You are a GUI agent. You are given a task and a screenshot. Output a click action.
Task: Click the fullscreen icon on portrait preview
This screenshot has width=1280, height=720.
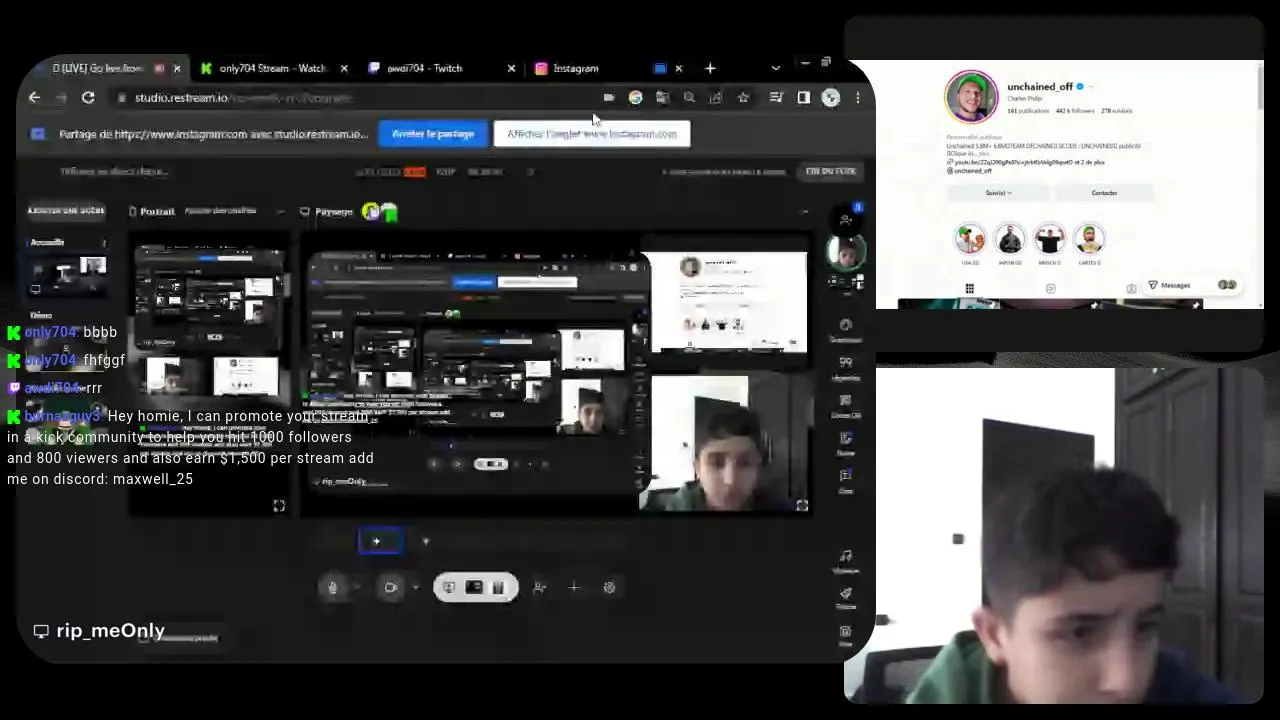click(x=279, y=506)
